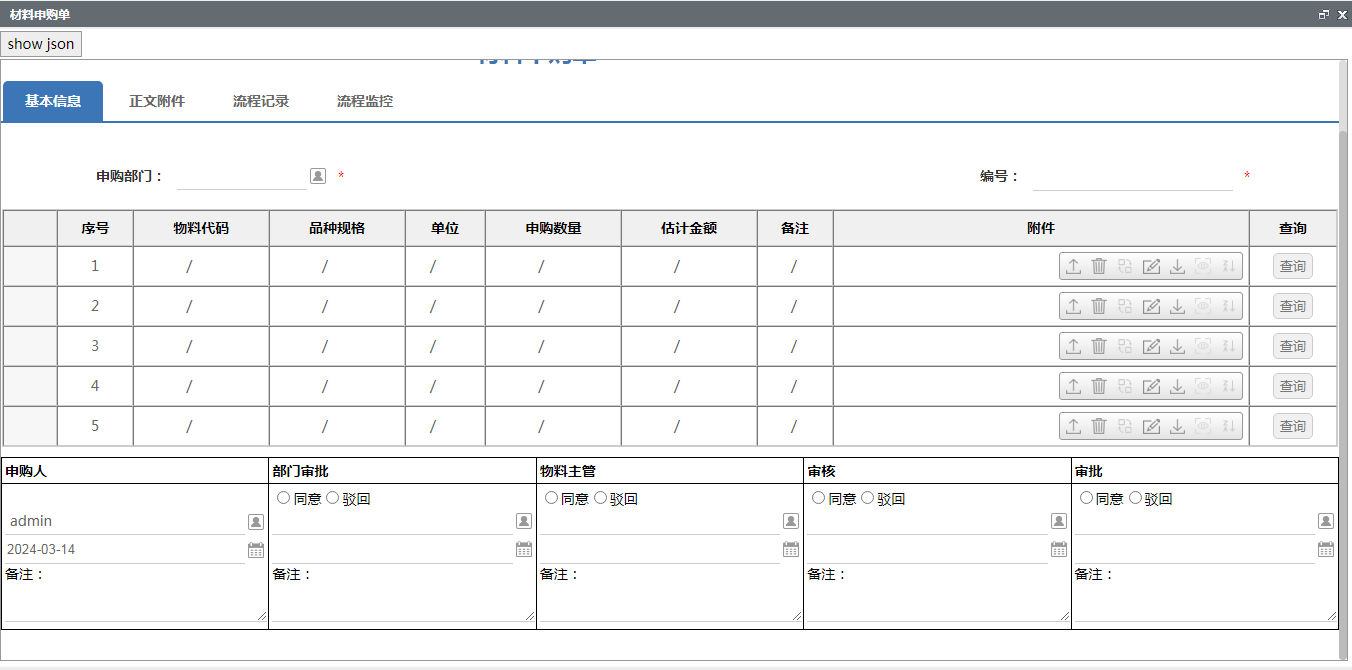This screenshot has height=670, width=1352.
Task: Open date picker in 审核 column
Action: pyautogui.click(x=1059, y=549)
